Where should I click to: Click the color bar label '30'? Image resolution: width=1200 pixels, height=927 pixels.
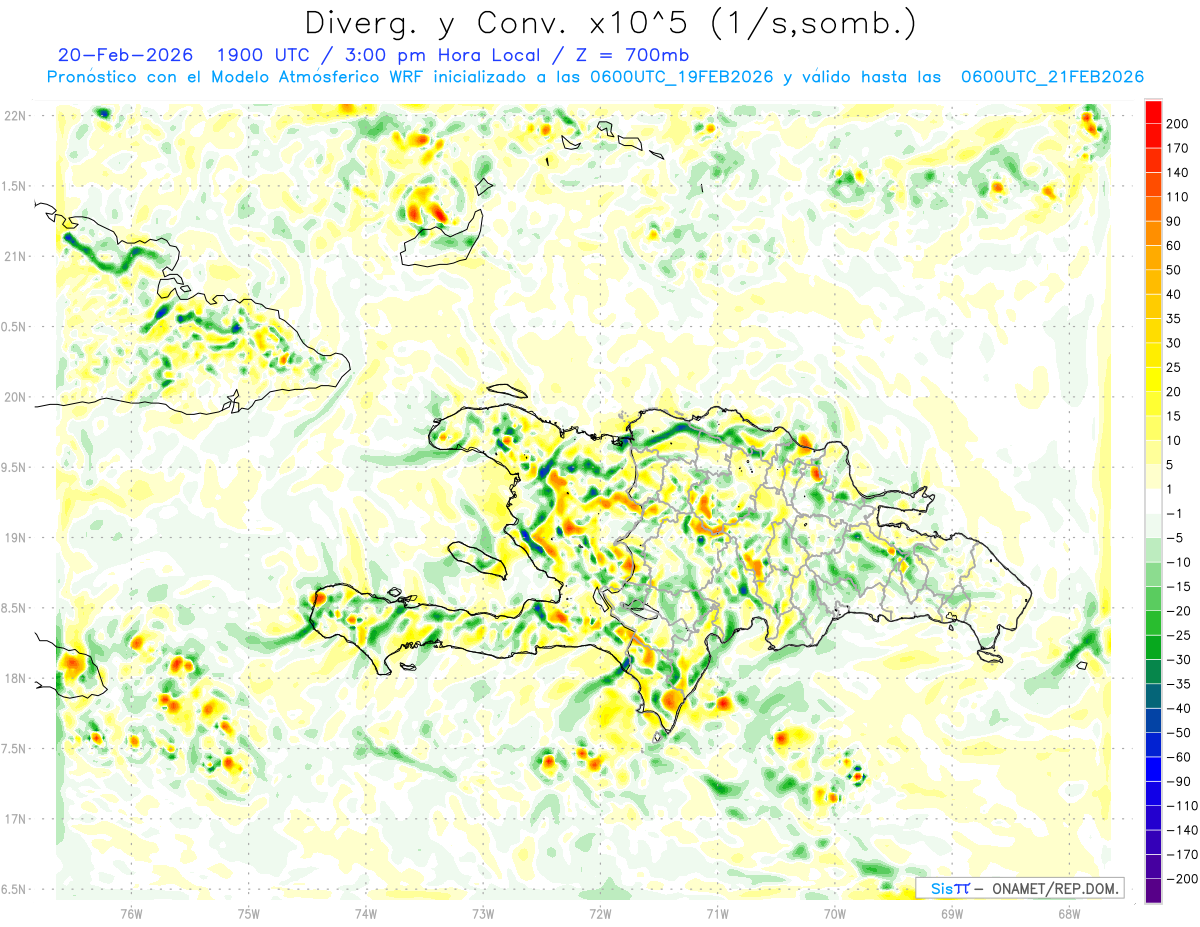pos(1175,343)
